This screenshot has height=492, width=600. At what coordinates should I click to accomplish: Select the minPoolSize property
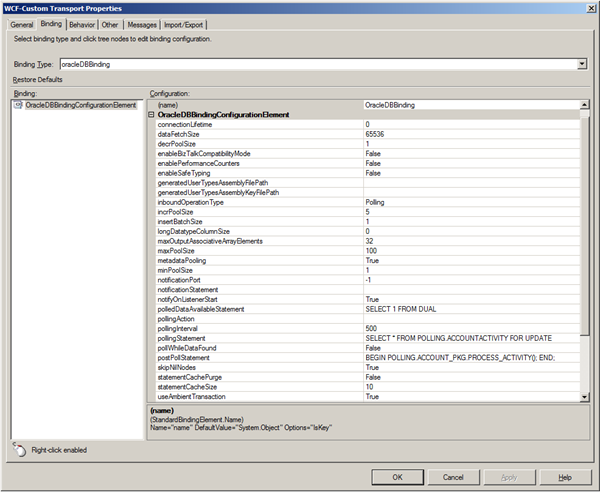tap(368, 270)
